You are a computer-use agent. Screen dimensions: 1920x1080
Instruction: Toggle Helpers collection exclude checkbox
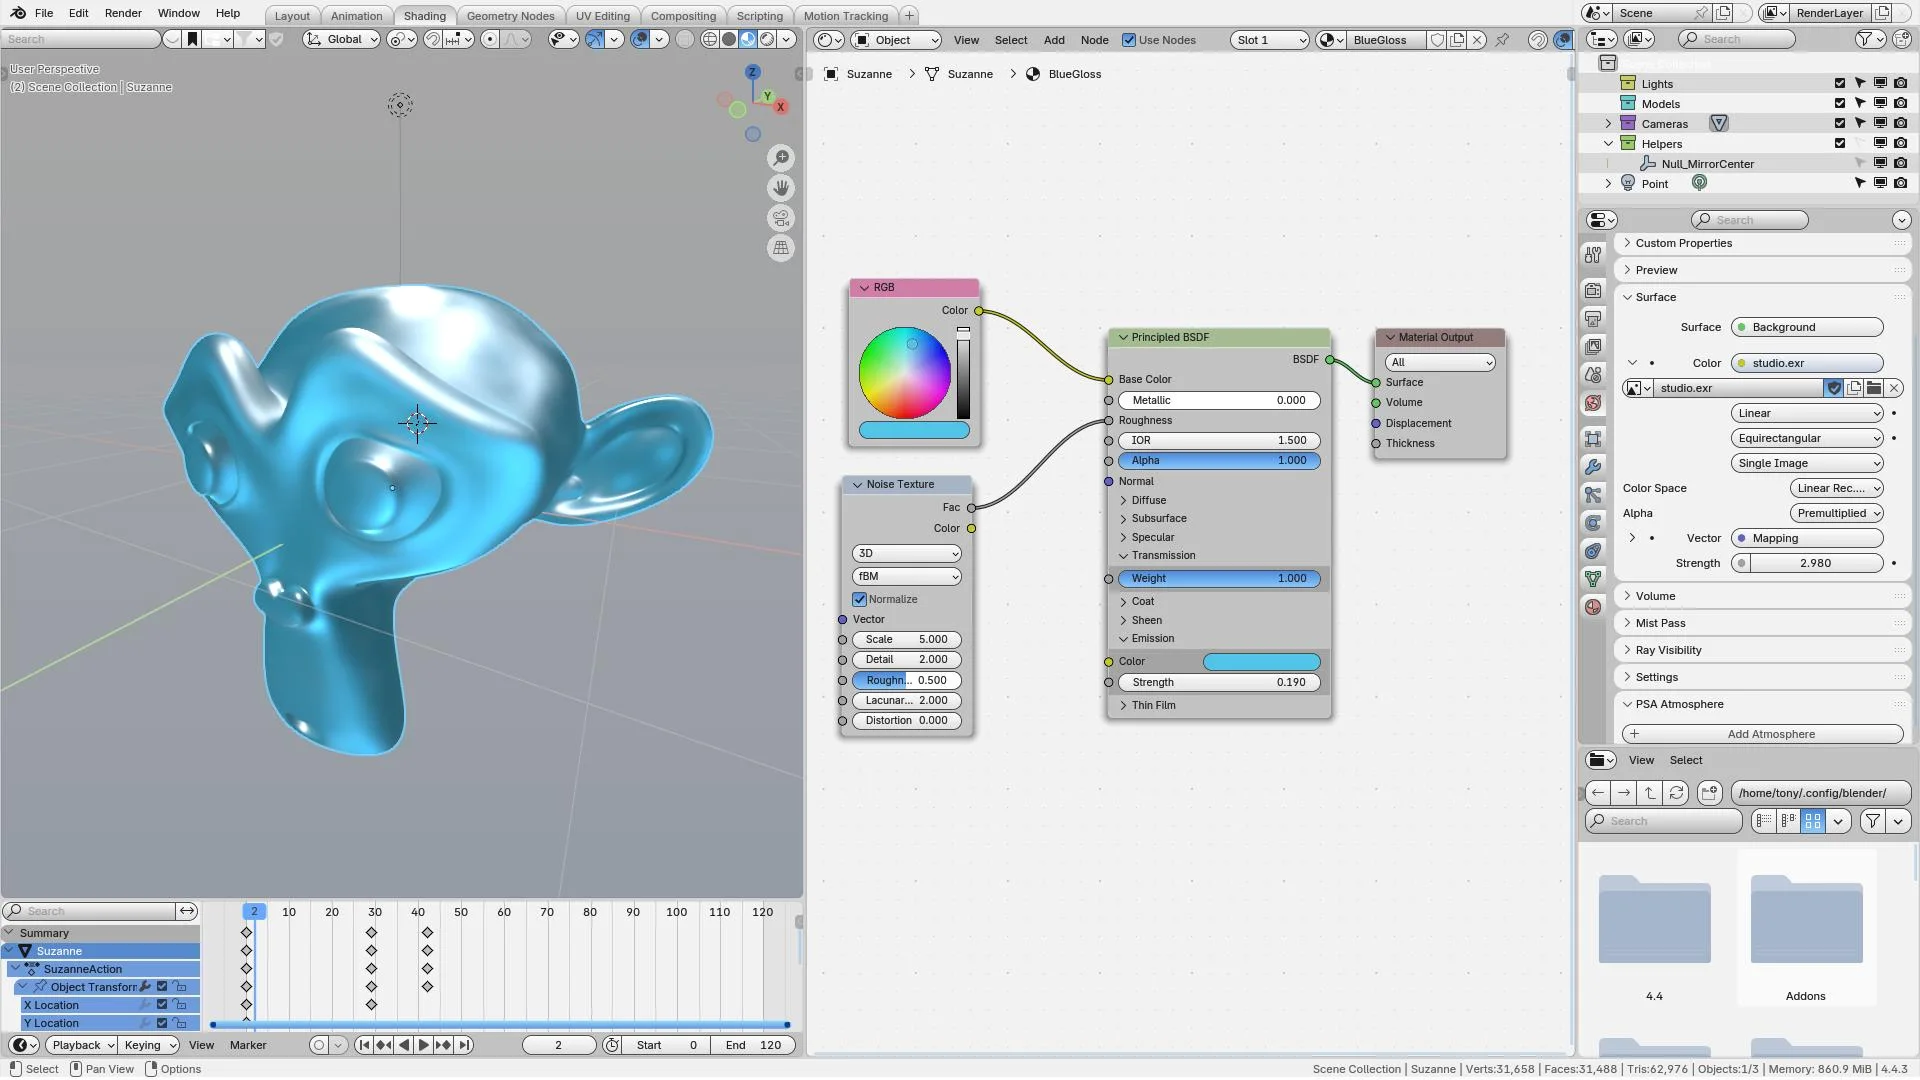1840,144
